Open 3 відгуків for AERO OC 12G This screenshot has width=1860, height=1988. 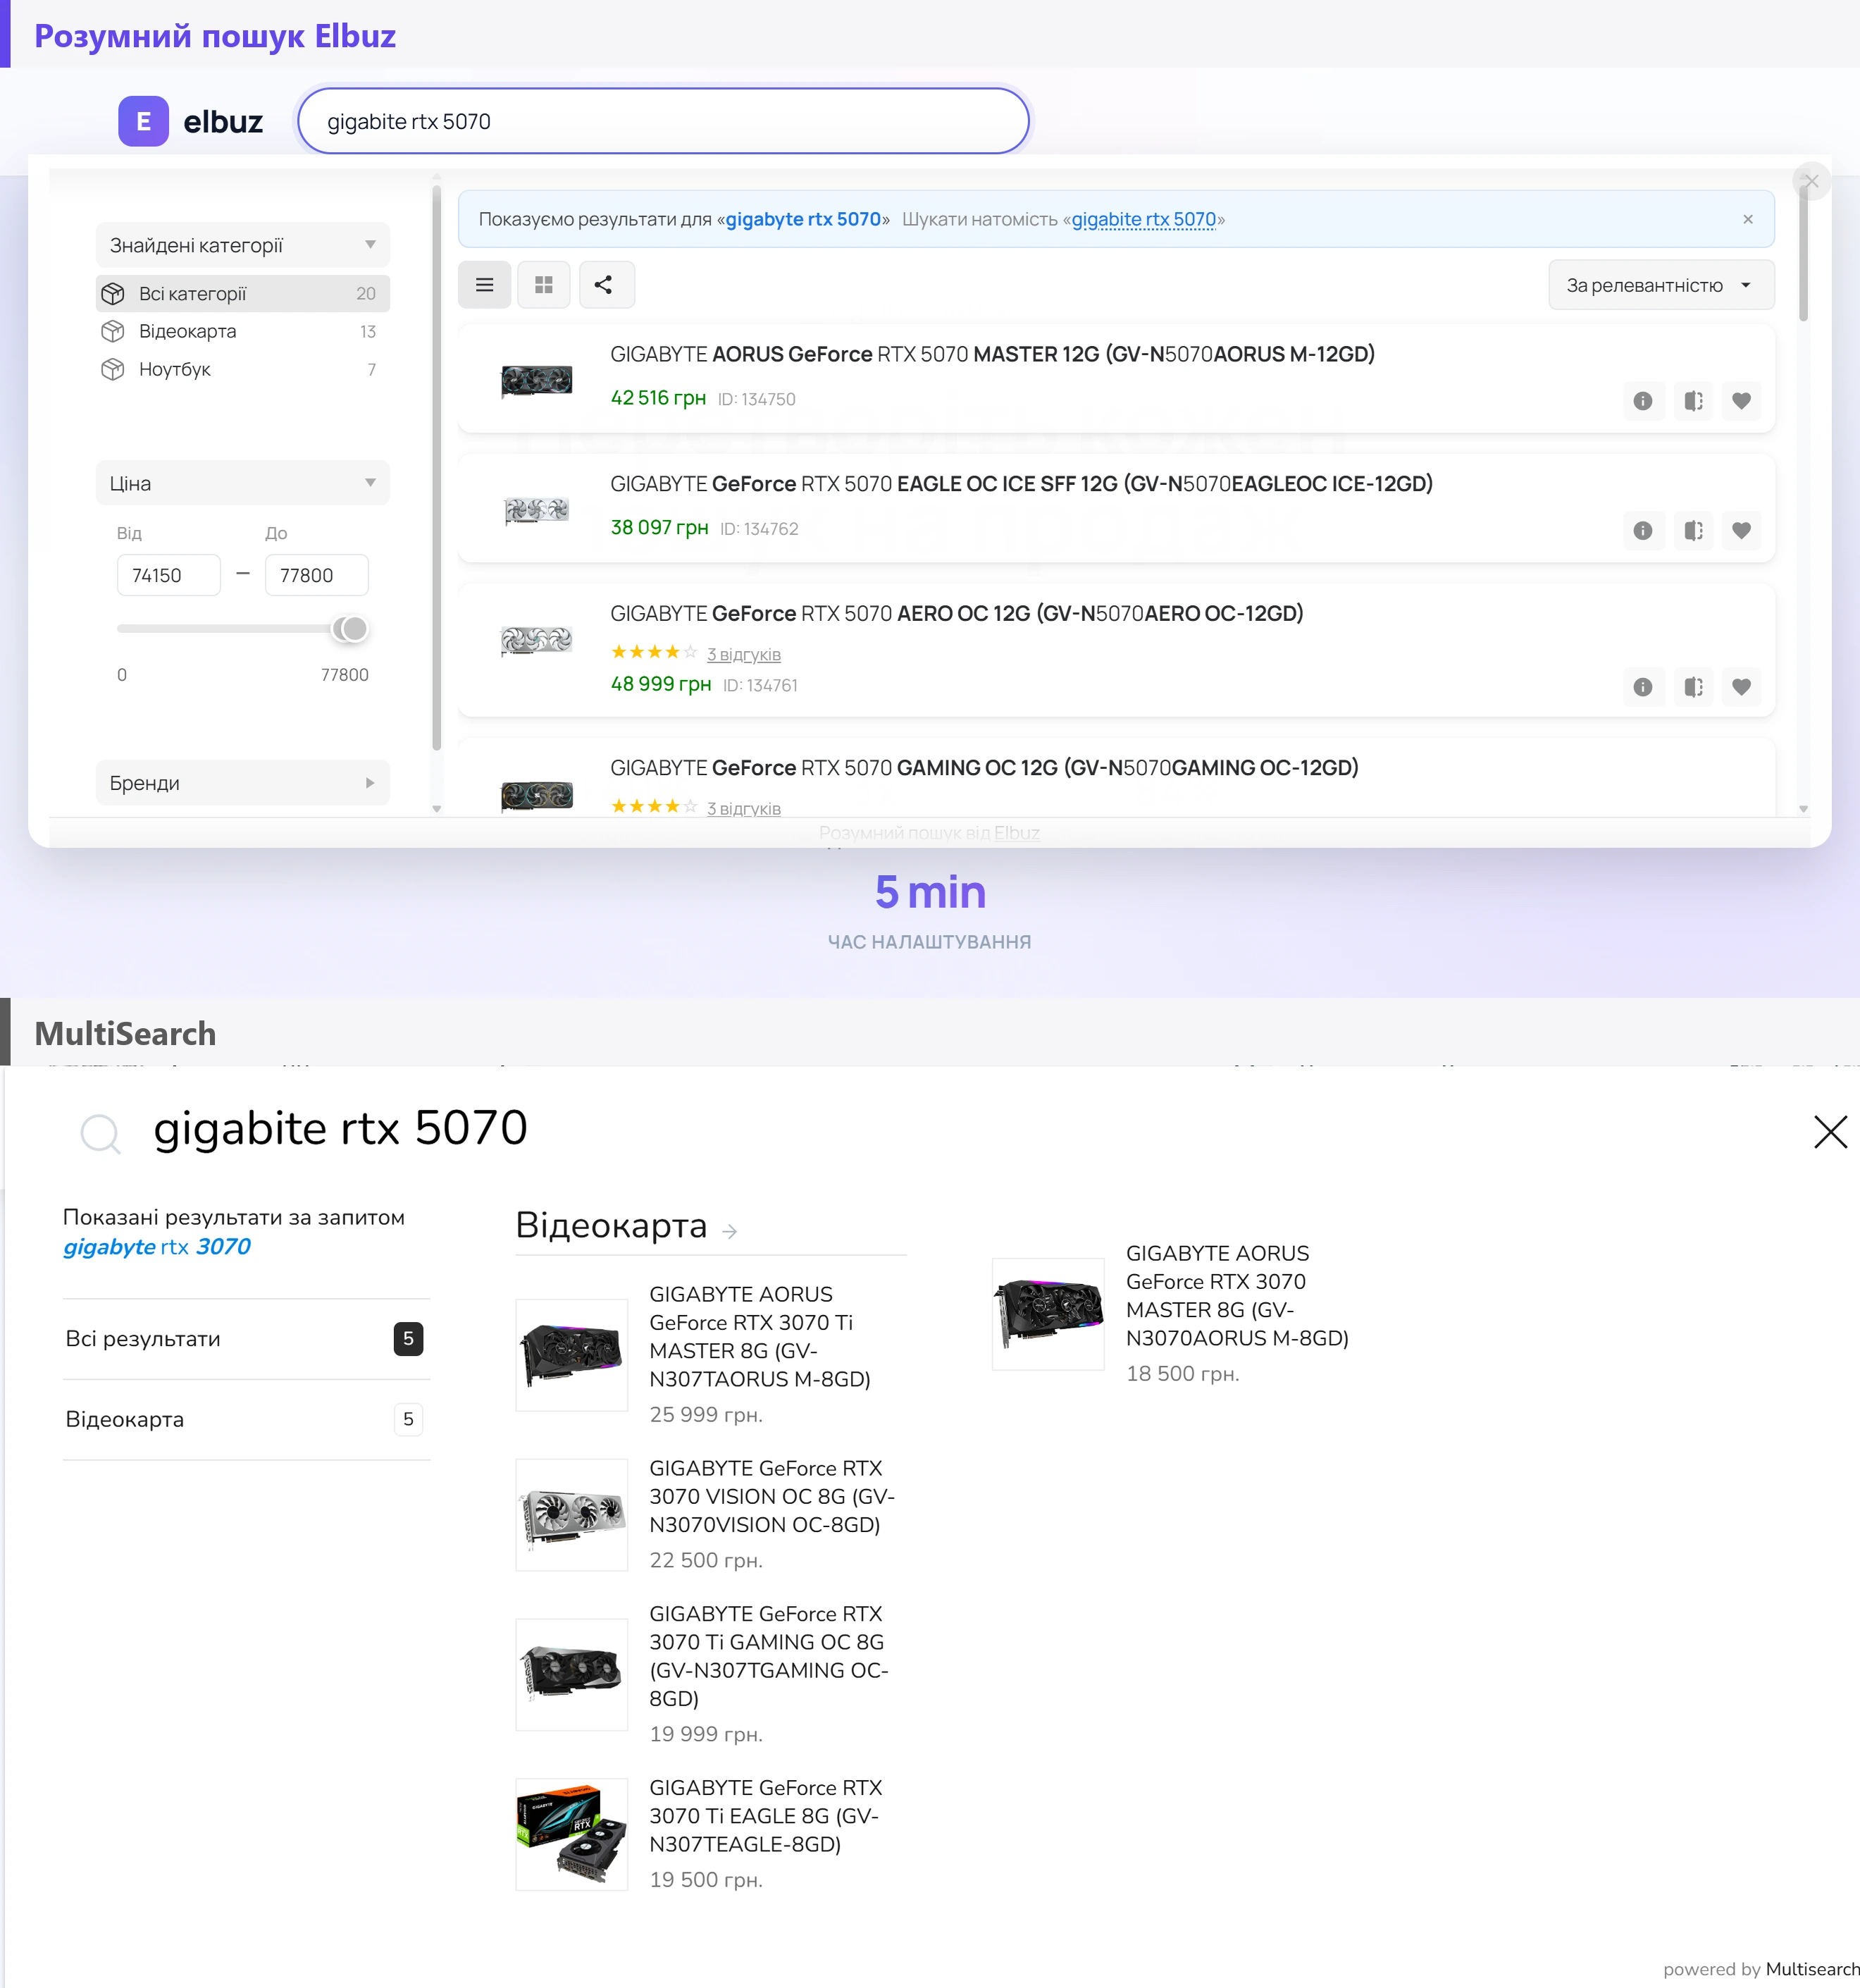(x=744, y=654)
